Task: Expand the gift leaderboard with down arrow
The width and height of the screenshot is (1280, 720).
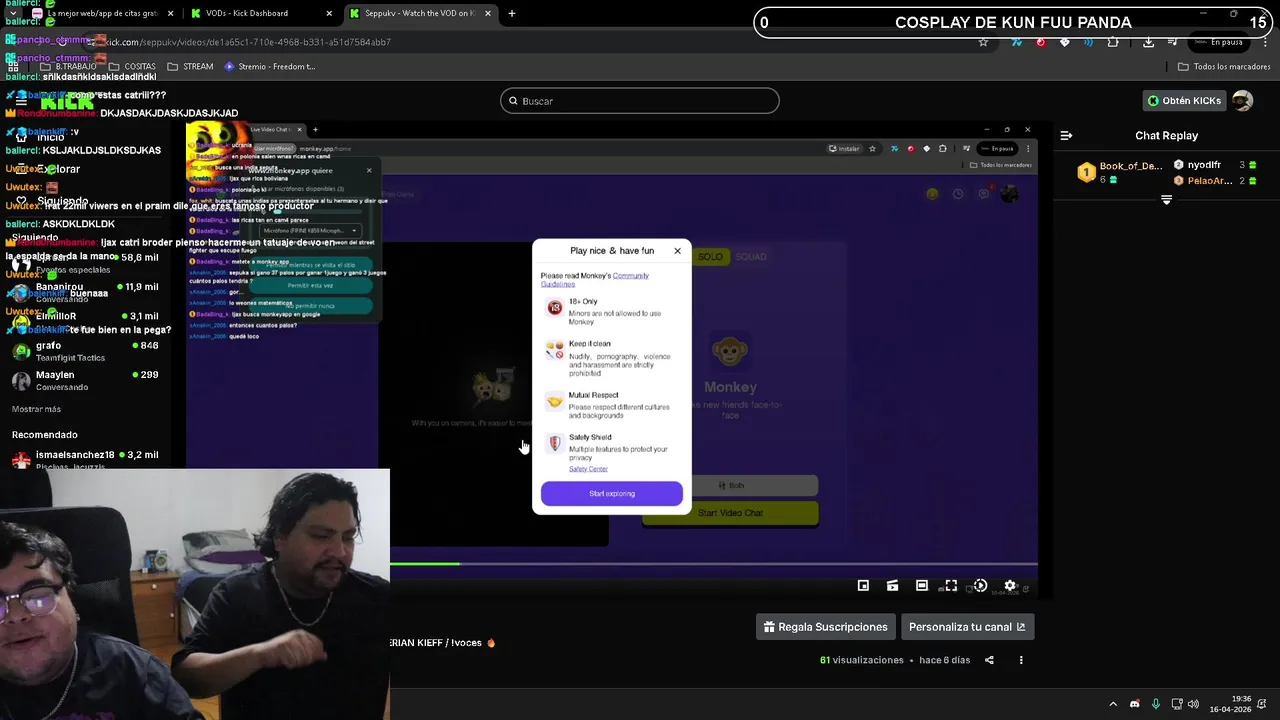Action: (x=1166, y=200)
